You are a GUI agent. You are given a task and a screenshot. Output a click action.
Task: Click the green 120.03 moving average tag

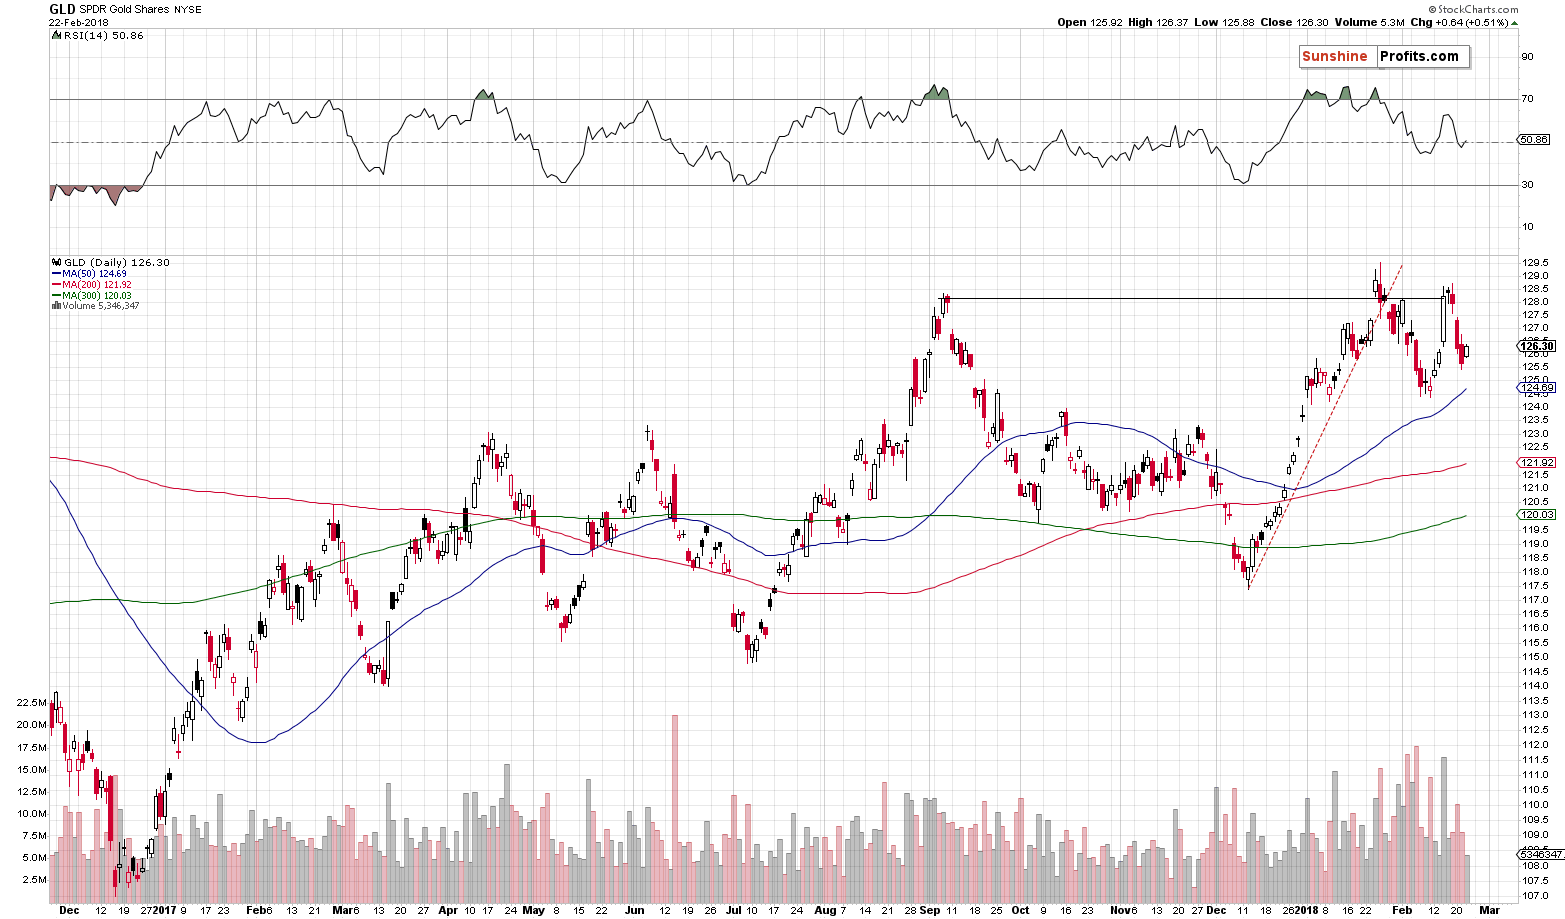coord(1536,514)
